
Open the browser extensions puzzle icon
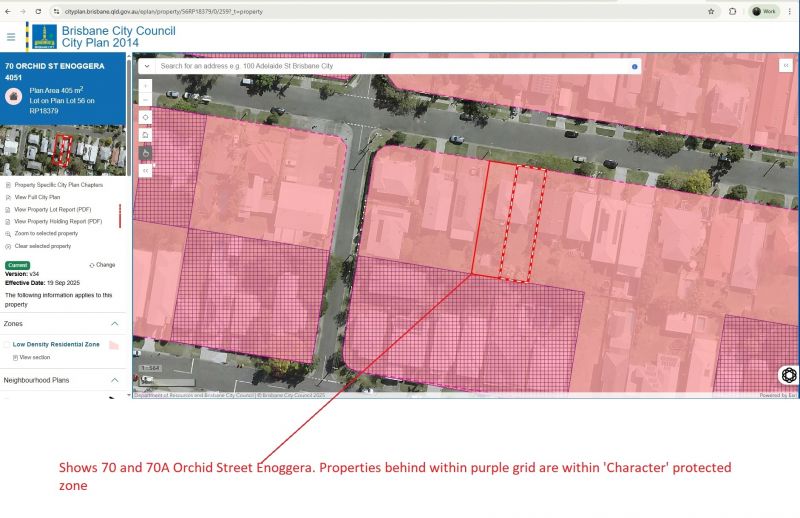[733, 11]
